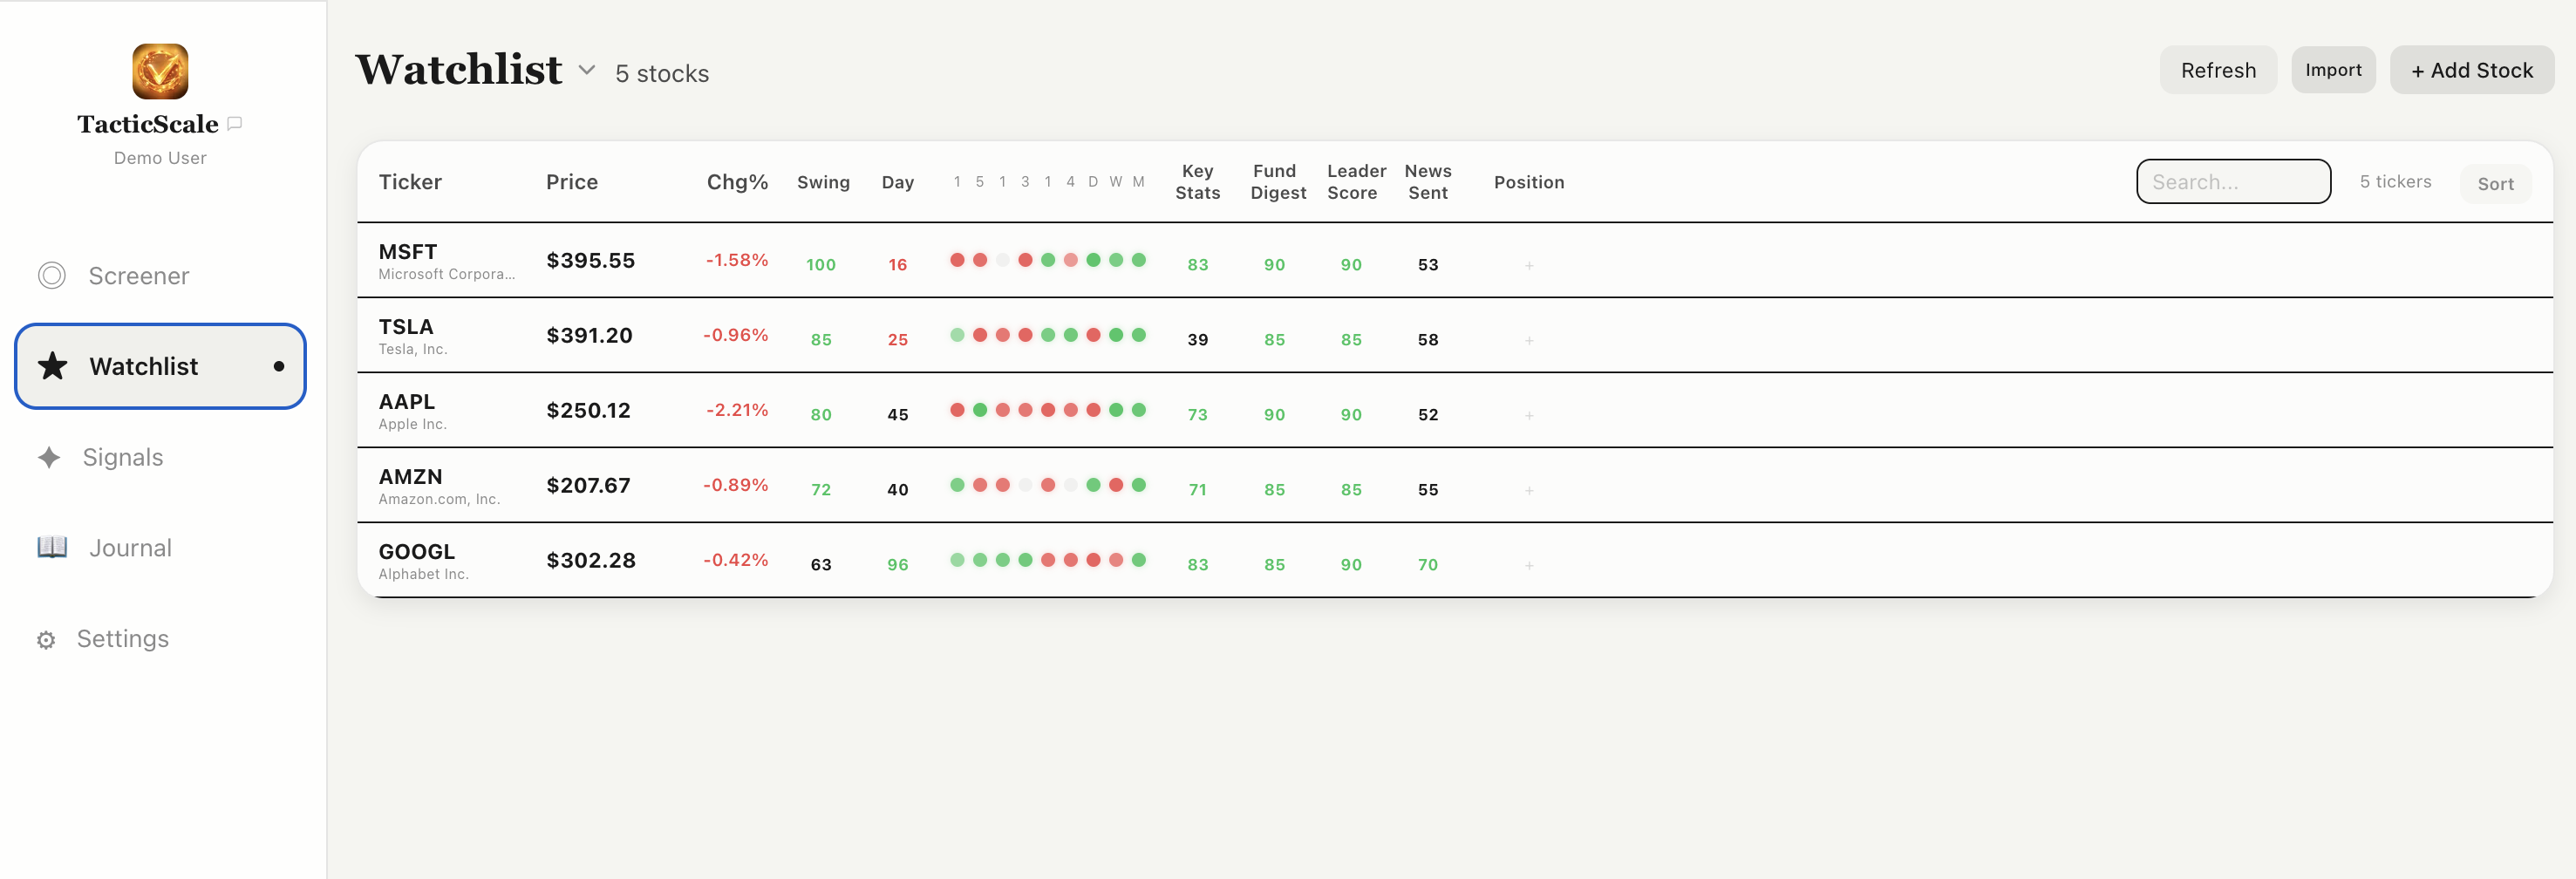The height and width of the screenshot is (879, 2576).
Task: Select the Screener icon in the sidebar
Action: pyautogui.click(x=51, y=275)
